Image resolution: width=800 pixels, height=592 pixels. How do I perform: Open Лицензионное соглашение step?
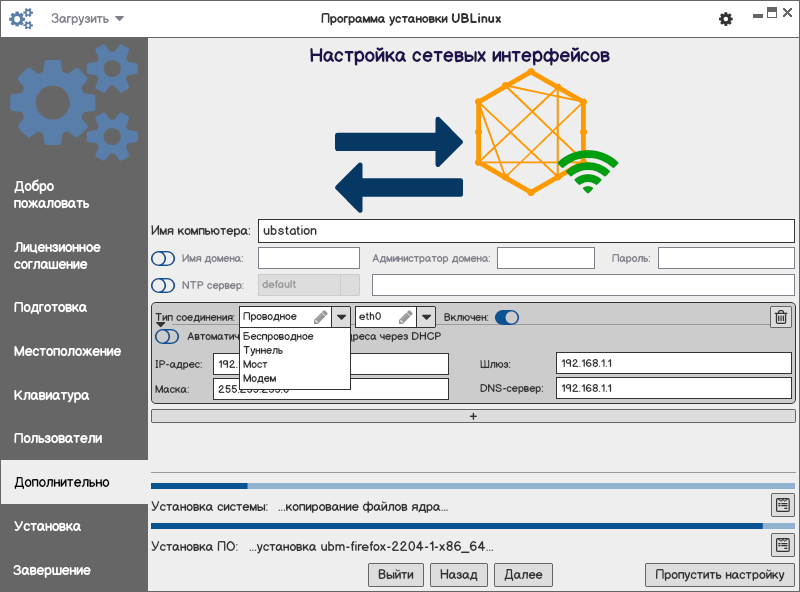[x=57, y=256]
